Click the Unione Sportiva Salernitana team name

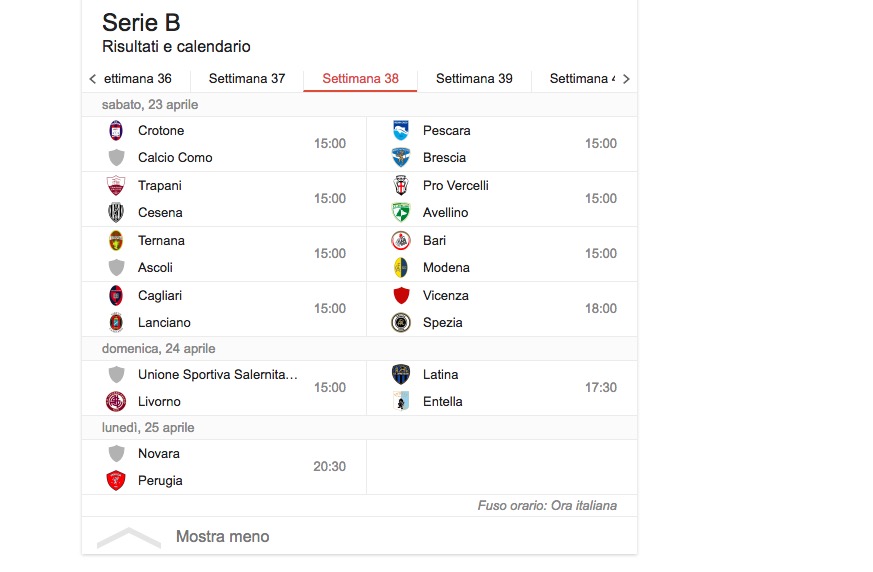[x=218, y=374]
